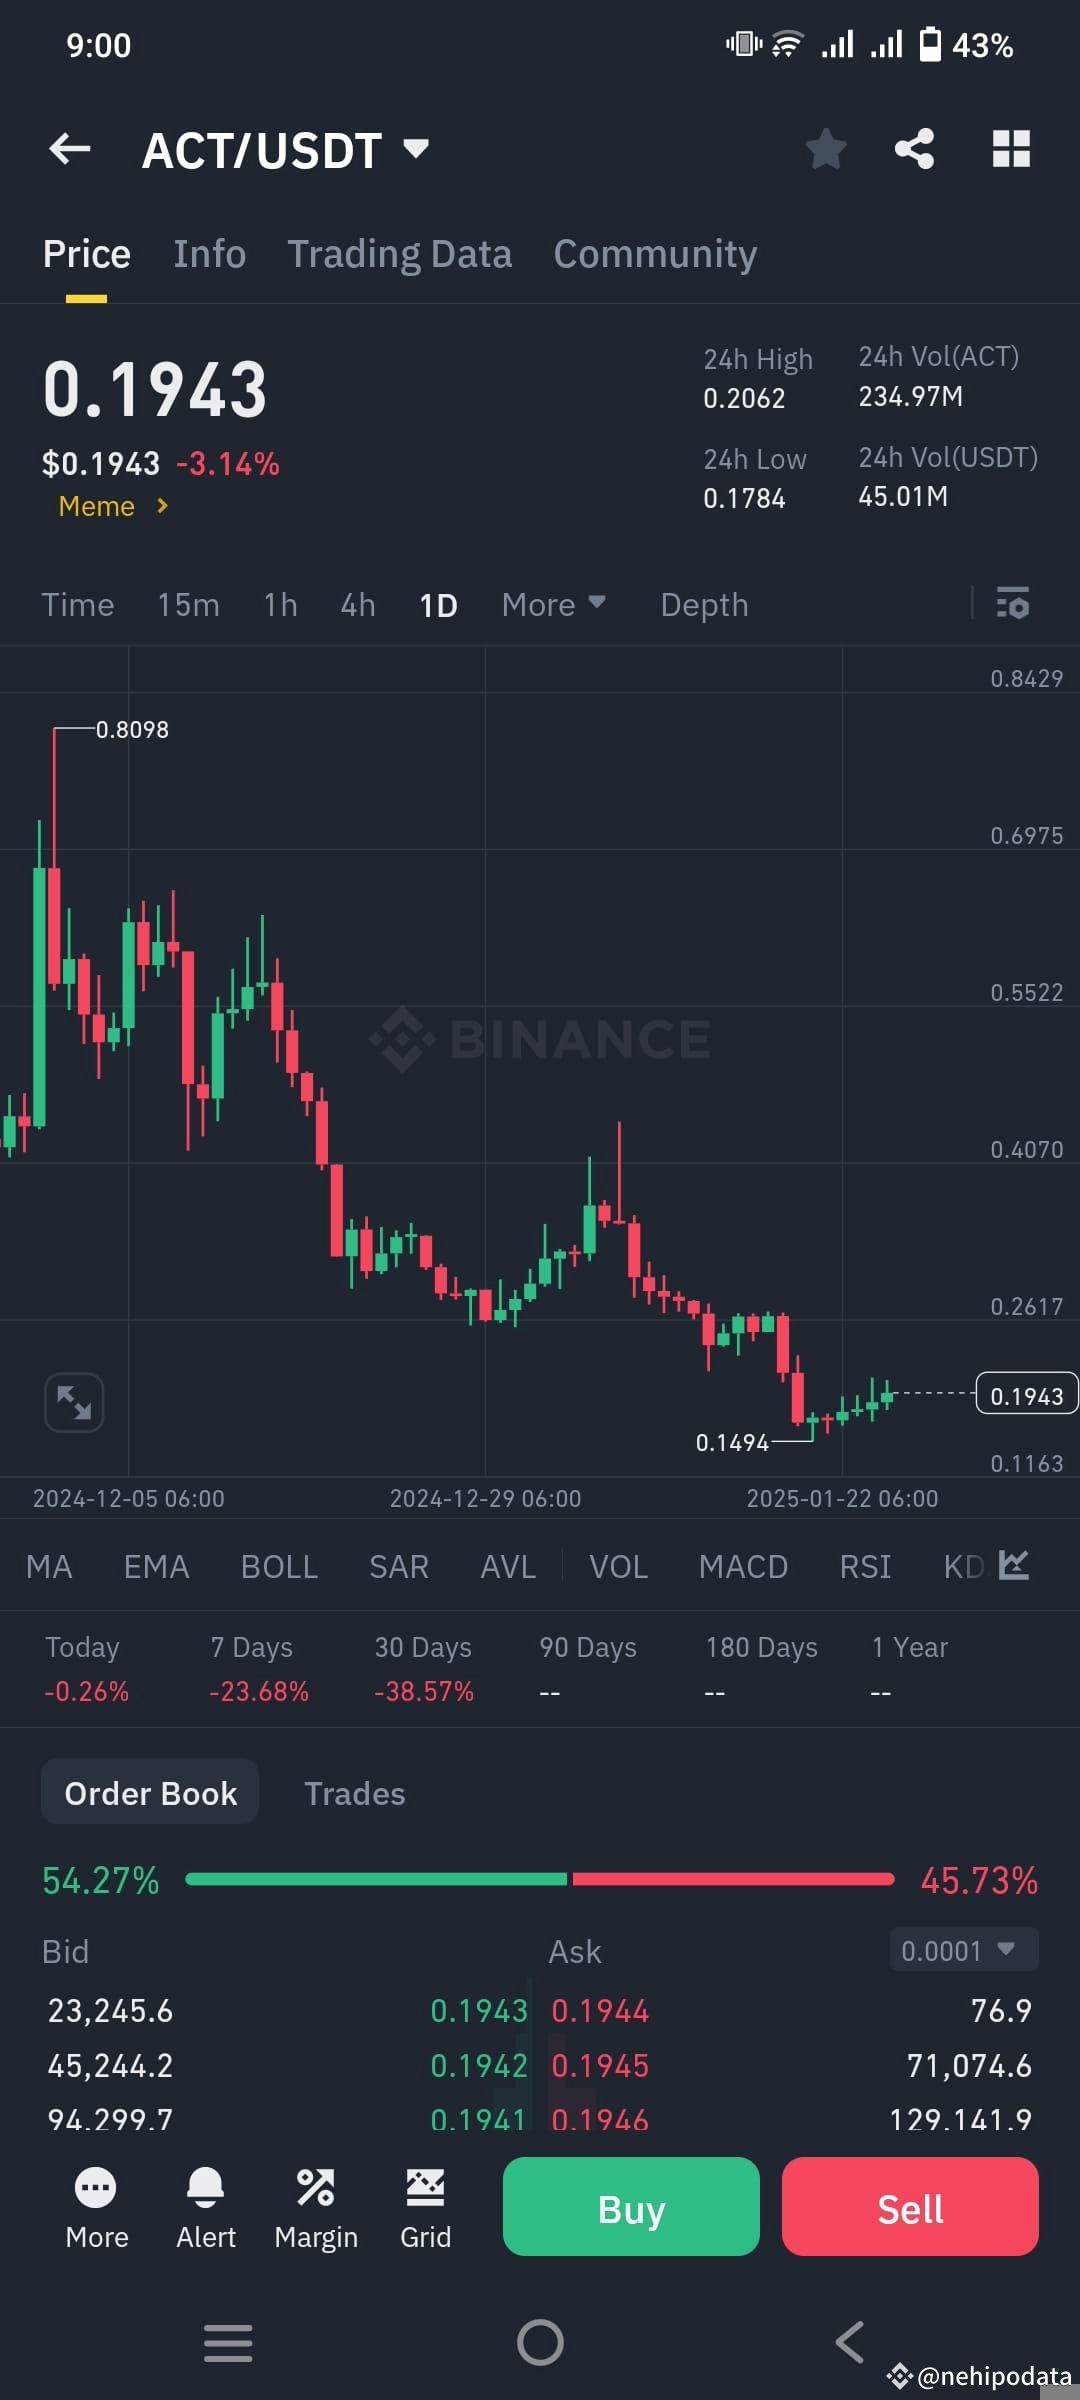
Task: Select the 1D candlestick timeframe
Action: (x=437, y=604)
